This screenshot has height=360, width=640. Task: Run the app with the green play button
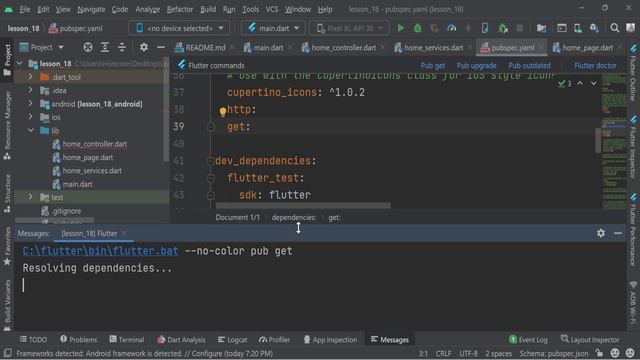401,28
